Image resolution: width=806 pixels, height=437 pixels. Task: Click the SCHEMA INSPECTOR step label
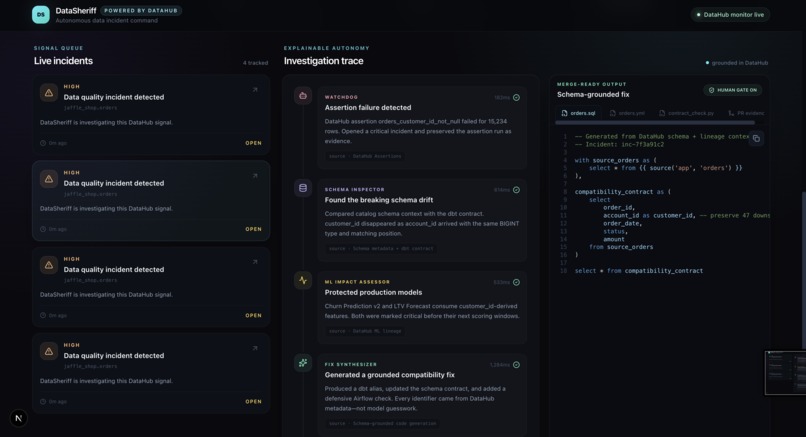355,190
